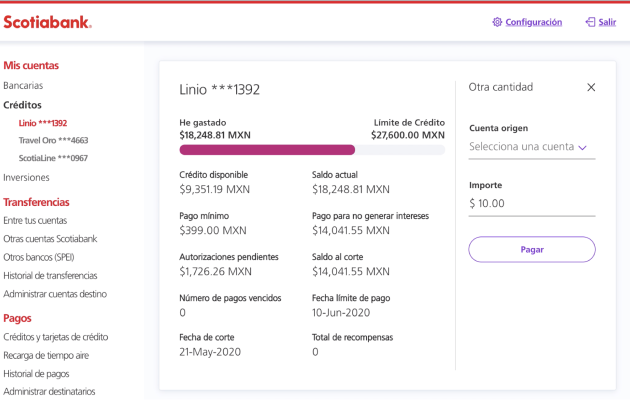The image size is (630, 400).
Task: Click the Fecha de corte 21-May-2020
Action: [210, 352]
